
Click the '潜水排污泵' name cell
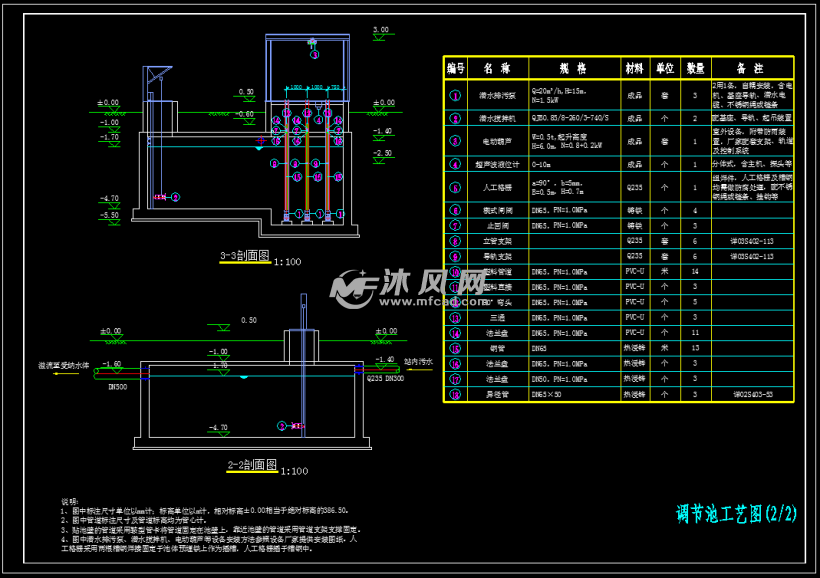click(497, 96)
